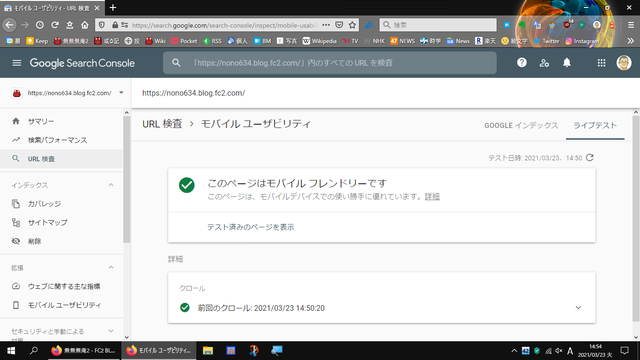This screenshot has height=360, width=640.
Task: Open Firefox history clock icon
Action: tap(40, 25)
